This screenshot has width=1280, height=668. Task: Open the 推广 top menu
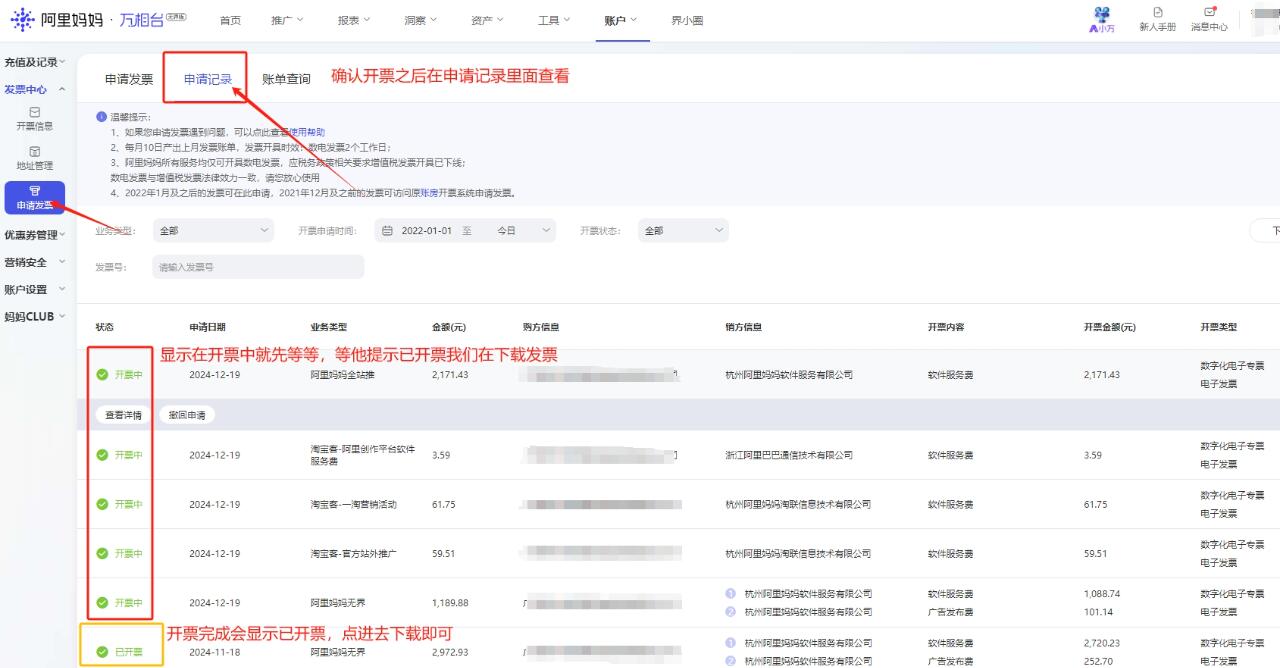click(x=286, y=20)
